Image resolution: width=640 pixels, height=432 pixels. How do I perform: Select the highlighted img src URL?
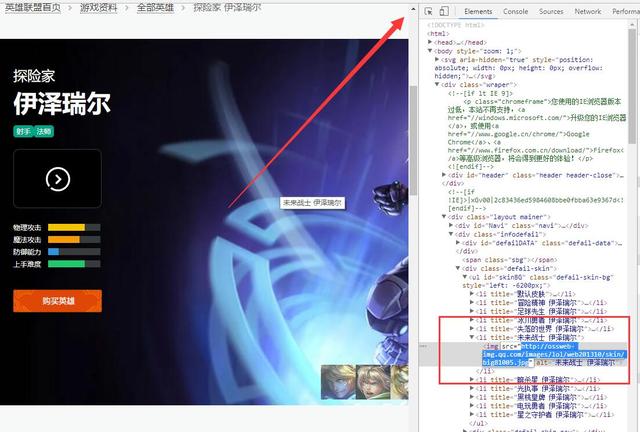click(553, 354)
